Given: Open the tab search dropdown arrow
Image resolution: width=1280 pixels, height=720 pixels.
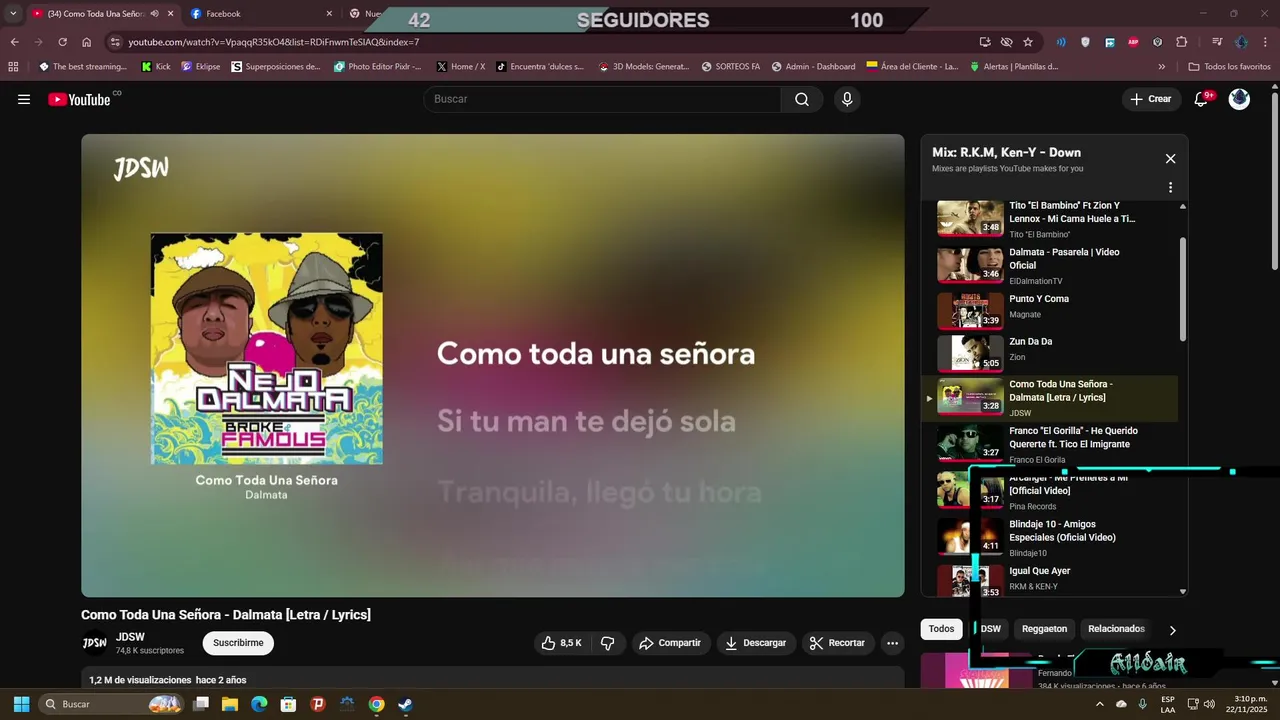Looking at the screenshot, I should tap(13, 14).
